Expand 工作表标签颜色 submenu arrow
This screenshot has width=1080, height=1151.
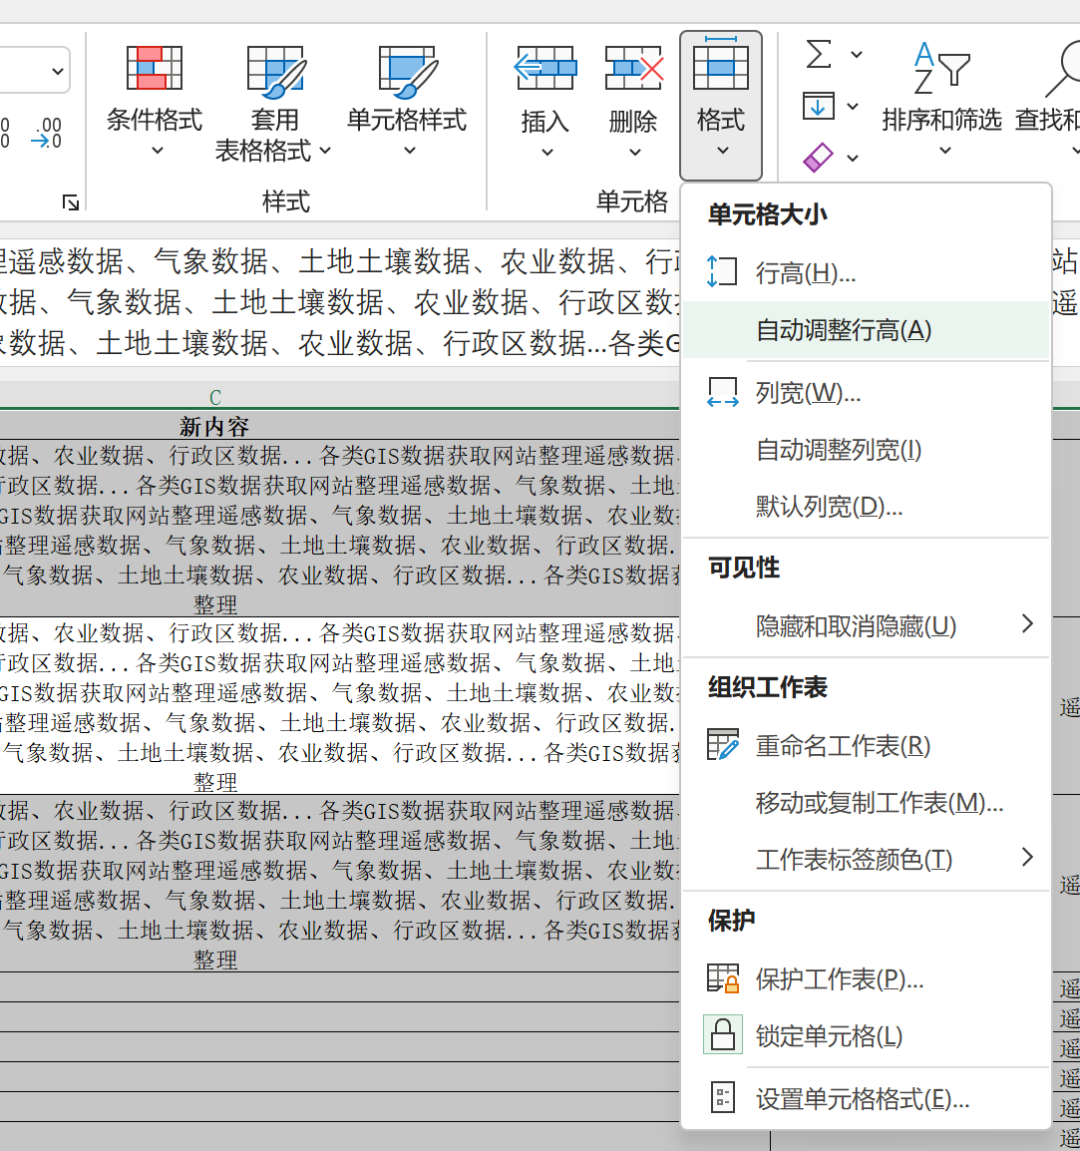(x=1028, y=857)
